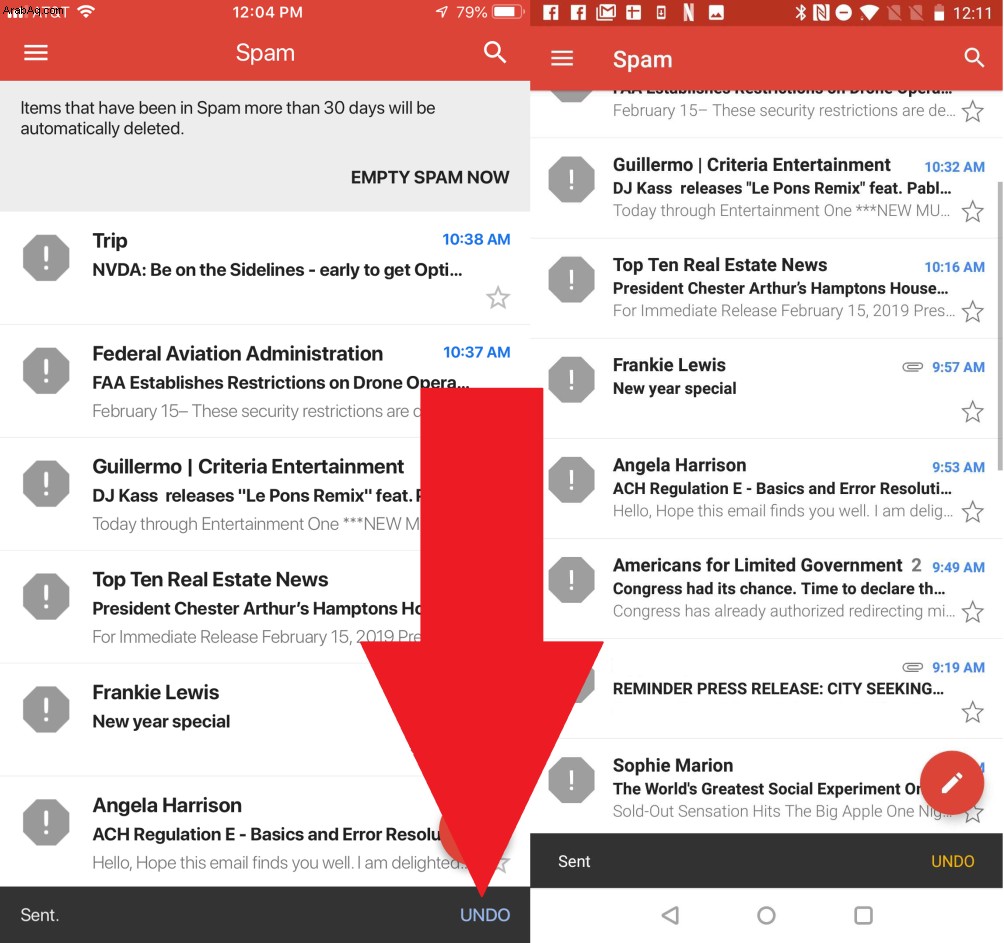Tap the red compose pencil button
This screenshot has width=1004, height=943.
pyautogui.click(x=951, y=782)
